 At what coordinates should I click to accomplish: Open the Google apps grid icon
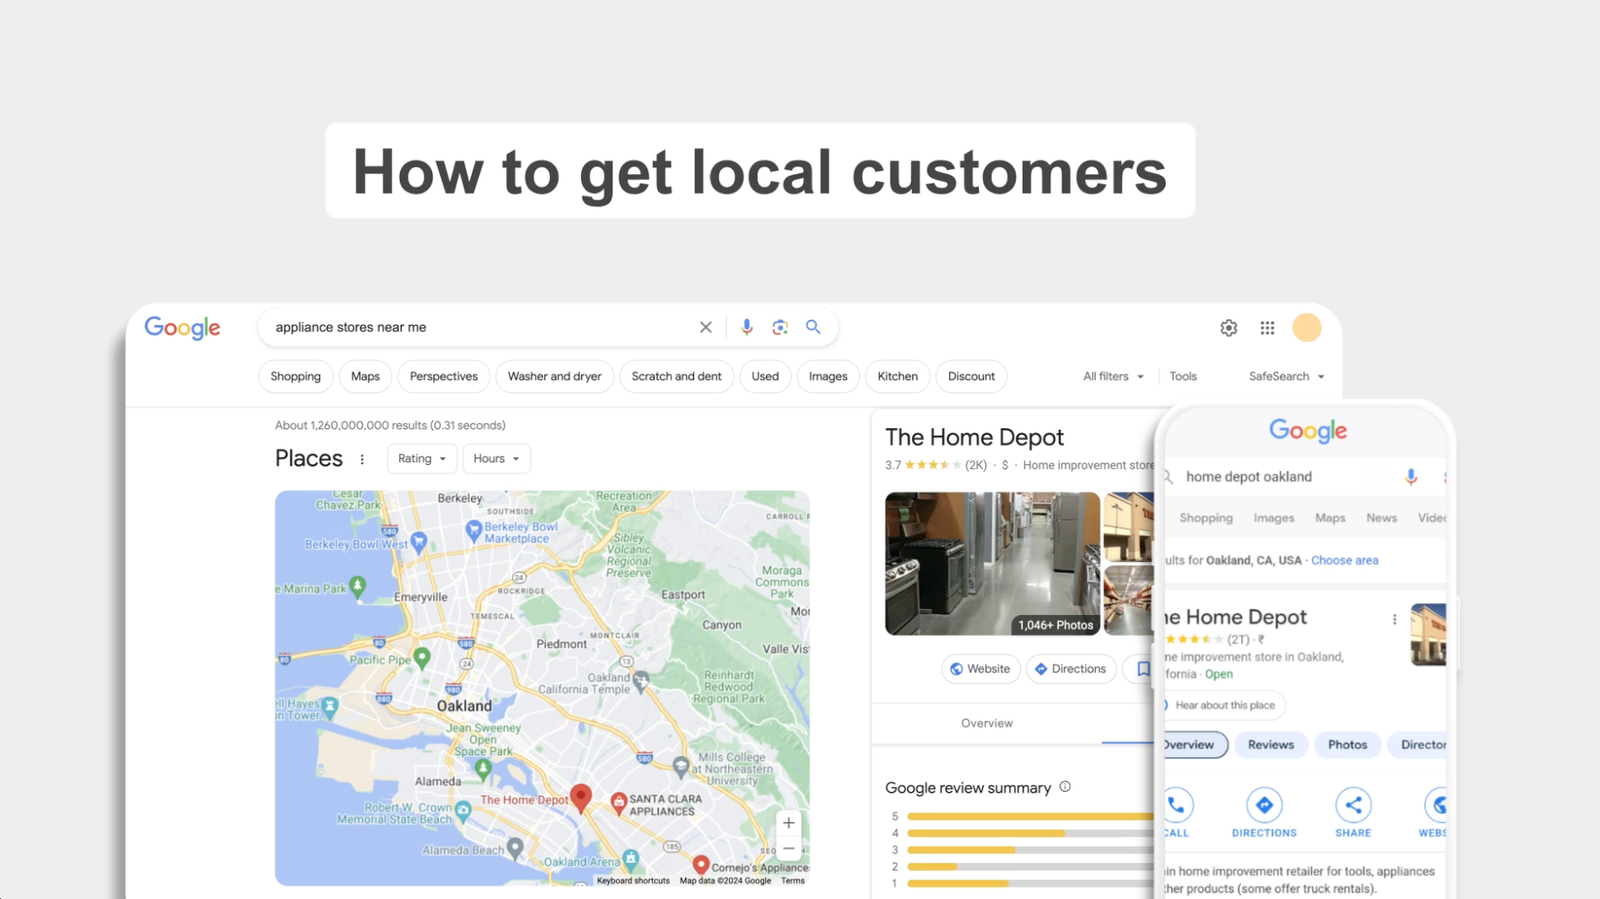click(x=1267, y=328)
